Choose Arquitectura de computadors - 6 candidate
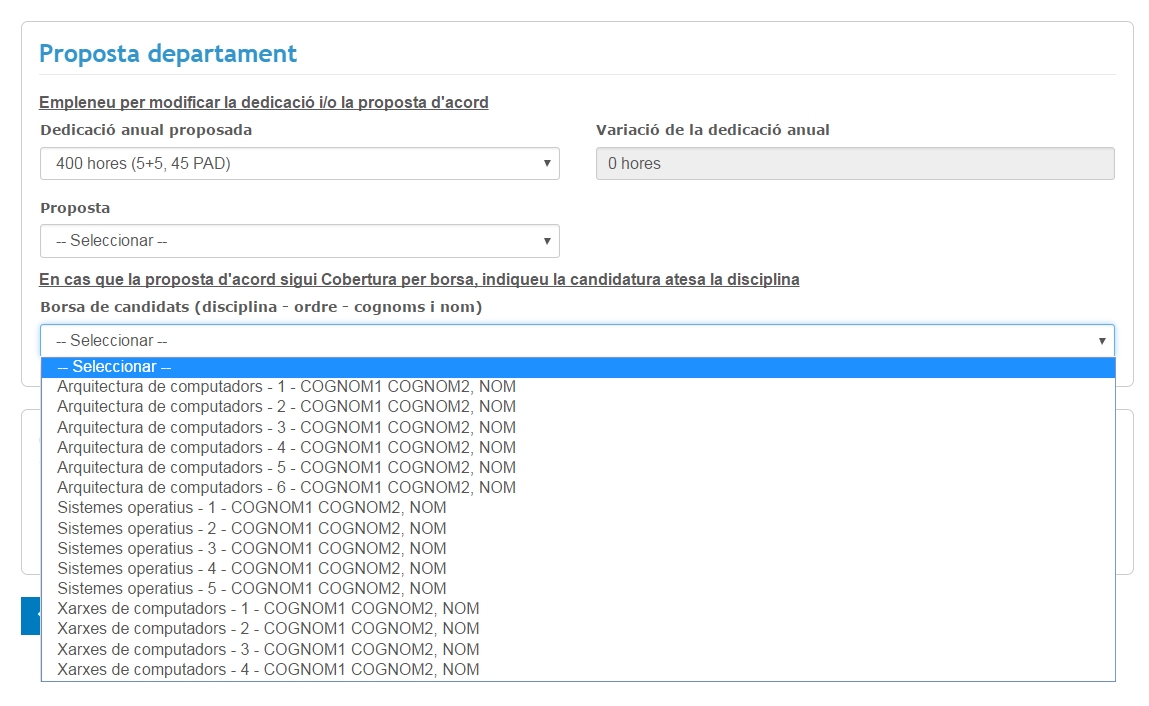The width and height of the screenshot is (1149, 706). (287, 488)
